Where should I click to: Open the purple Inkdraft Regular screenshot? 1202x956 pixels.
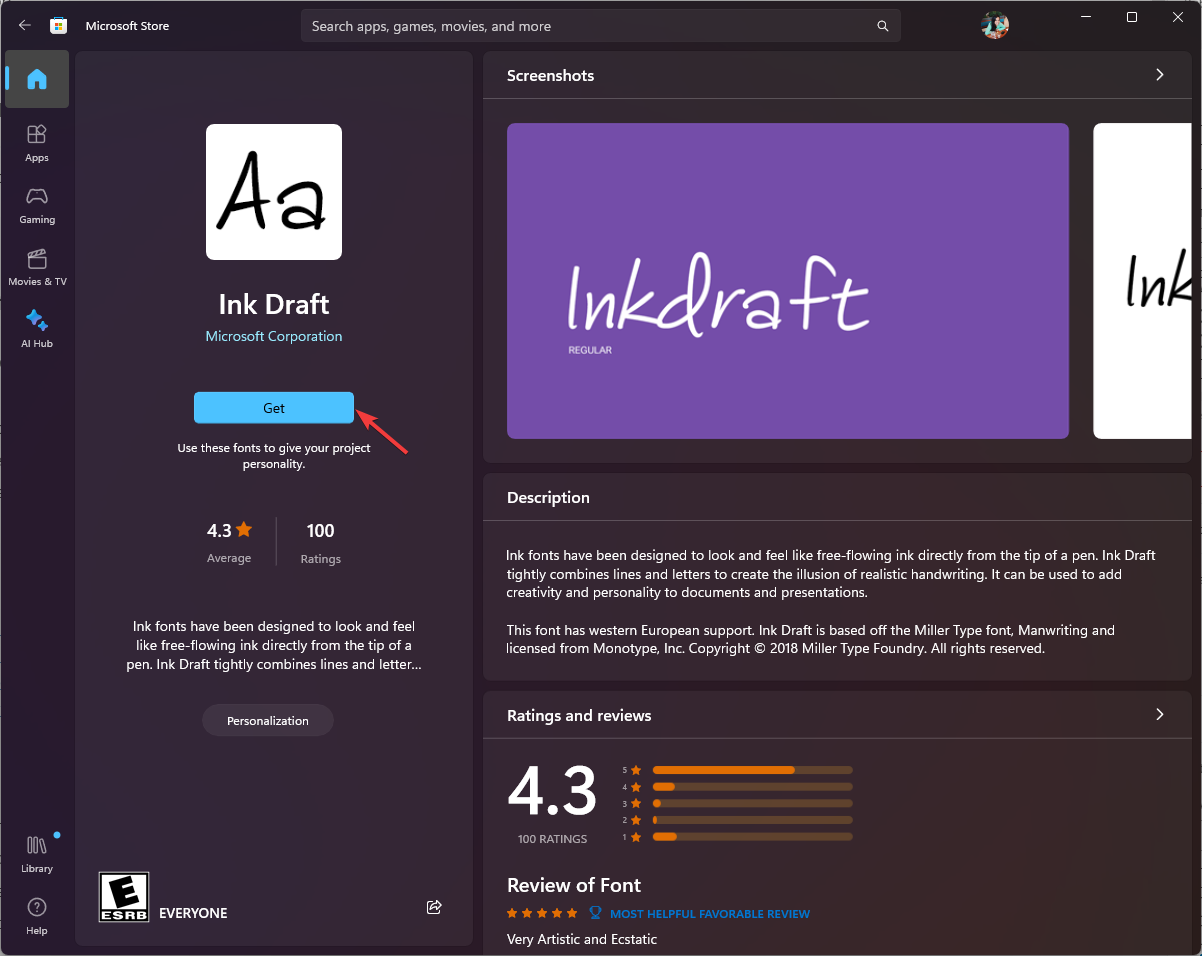pos(788,281)
